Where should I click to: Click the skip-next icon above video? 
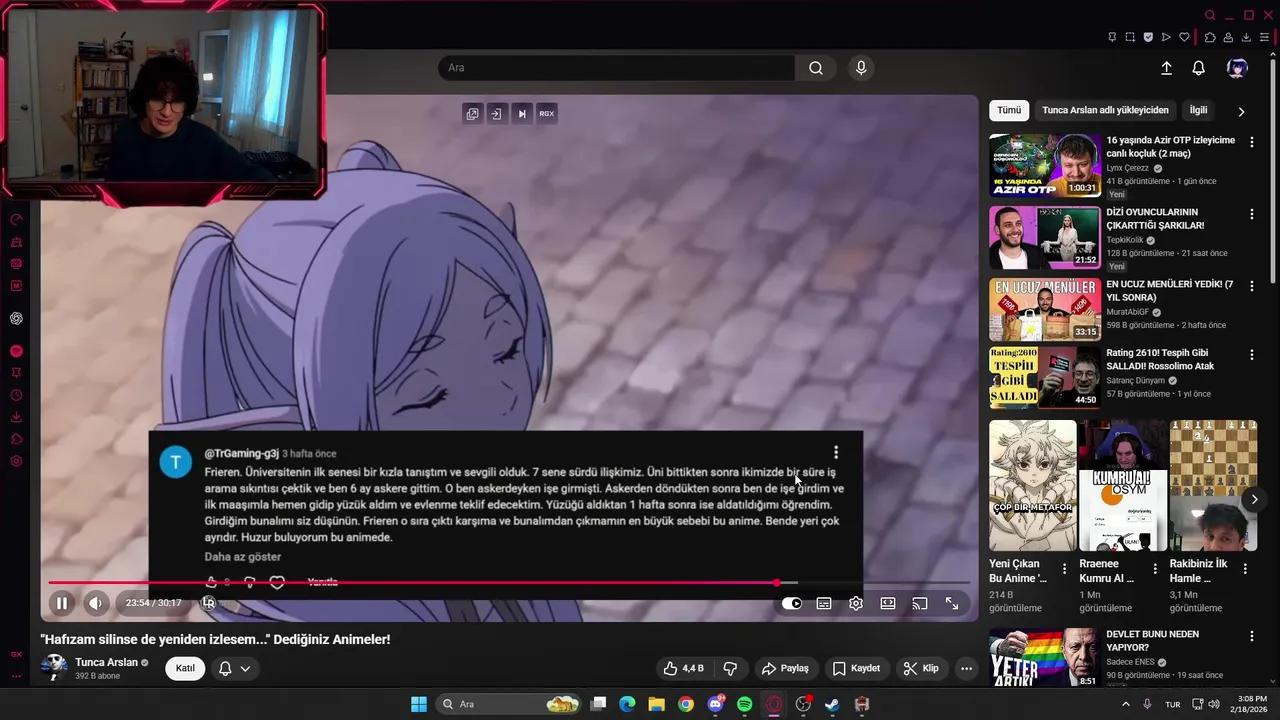pyautogui.click(x=521, y=114)
